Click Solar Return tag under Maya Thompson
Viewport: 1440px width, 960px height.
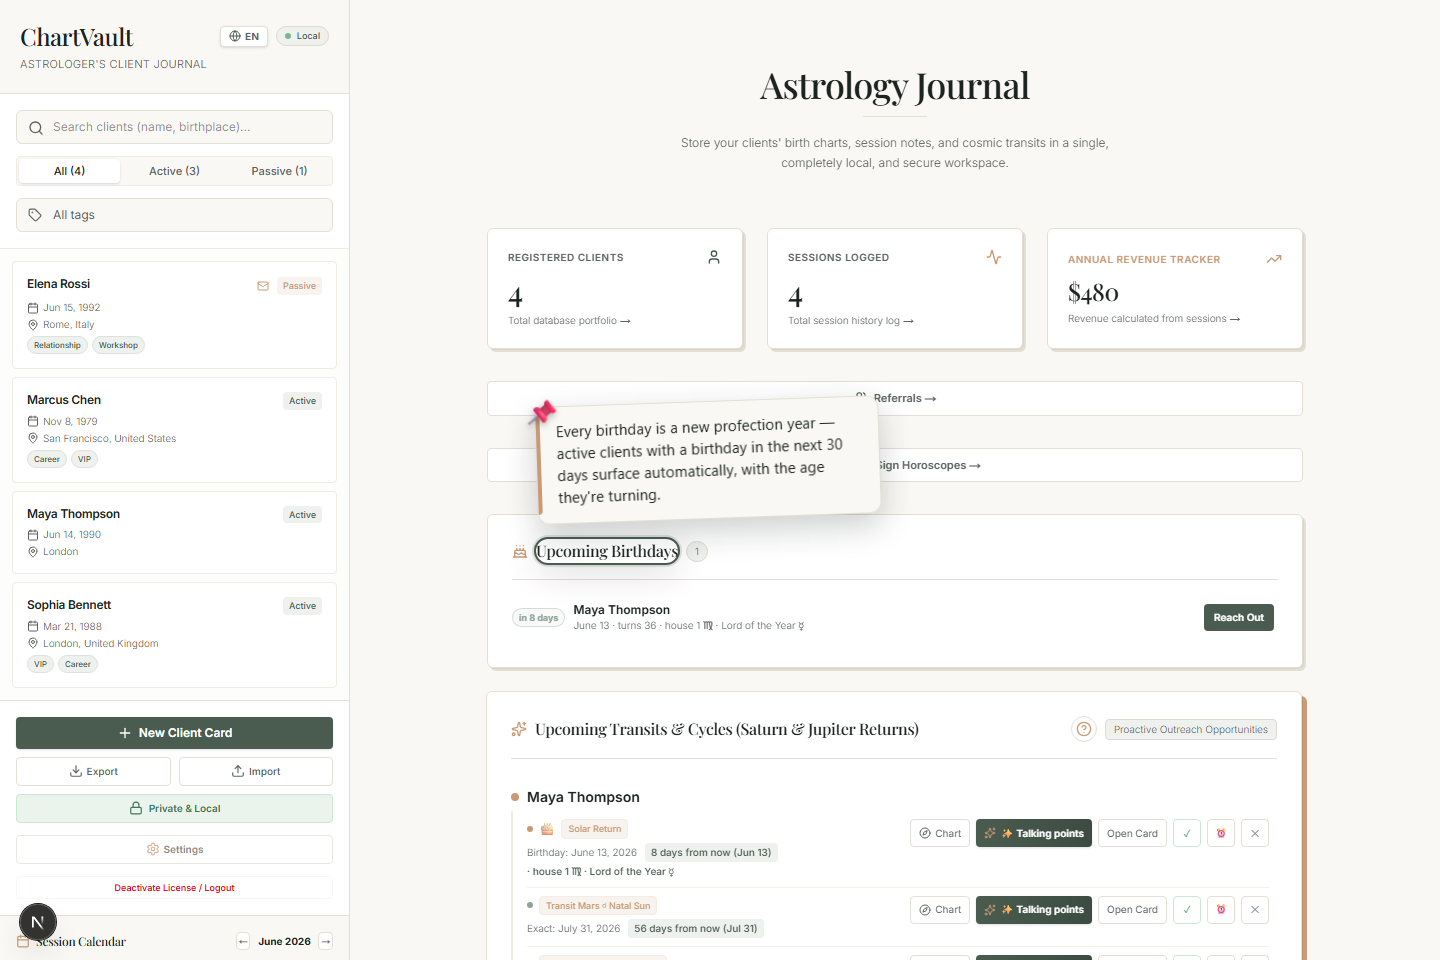tap(594, 829)
